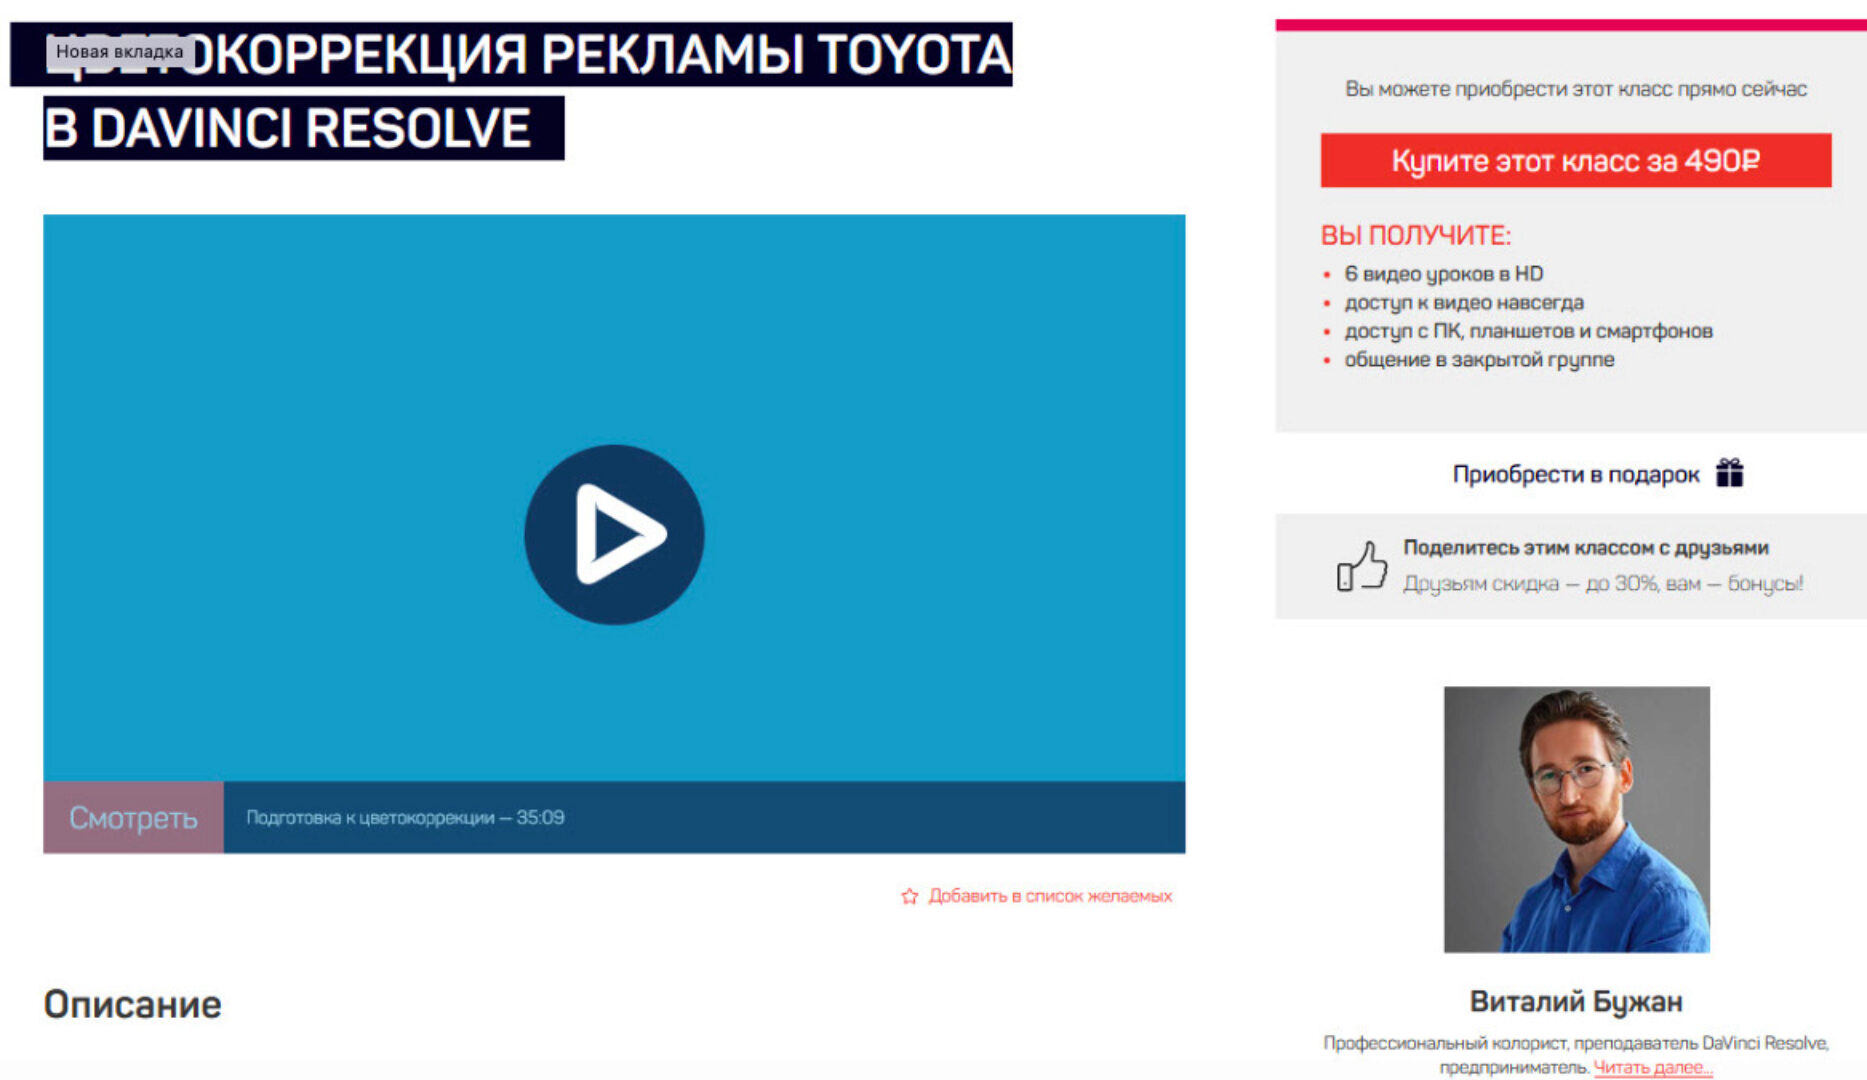This screenshot has height=1080, width=1867.
Task: Click the red bullet beside «6 видео уроков в HD»
Action: pyautogui.click(x=1328, y=273)
